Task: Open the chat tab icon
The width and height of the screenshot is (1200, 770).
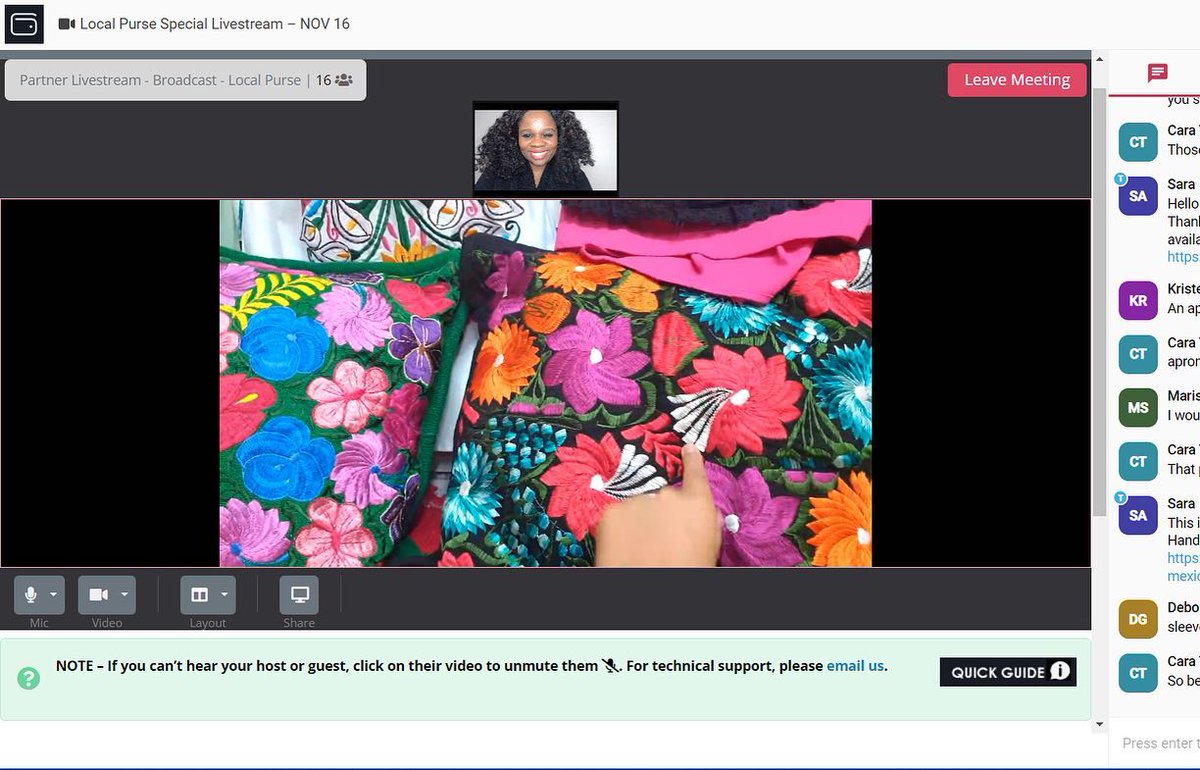Action: [1158, 72]
